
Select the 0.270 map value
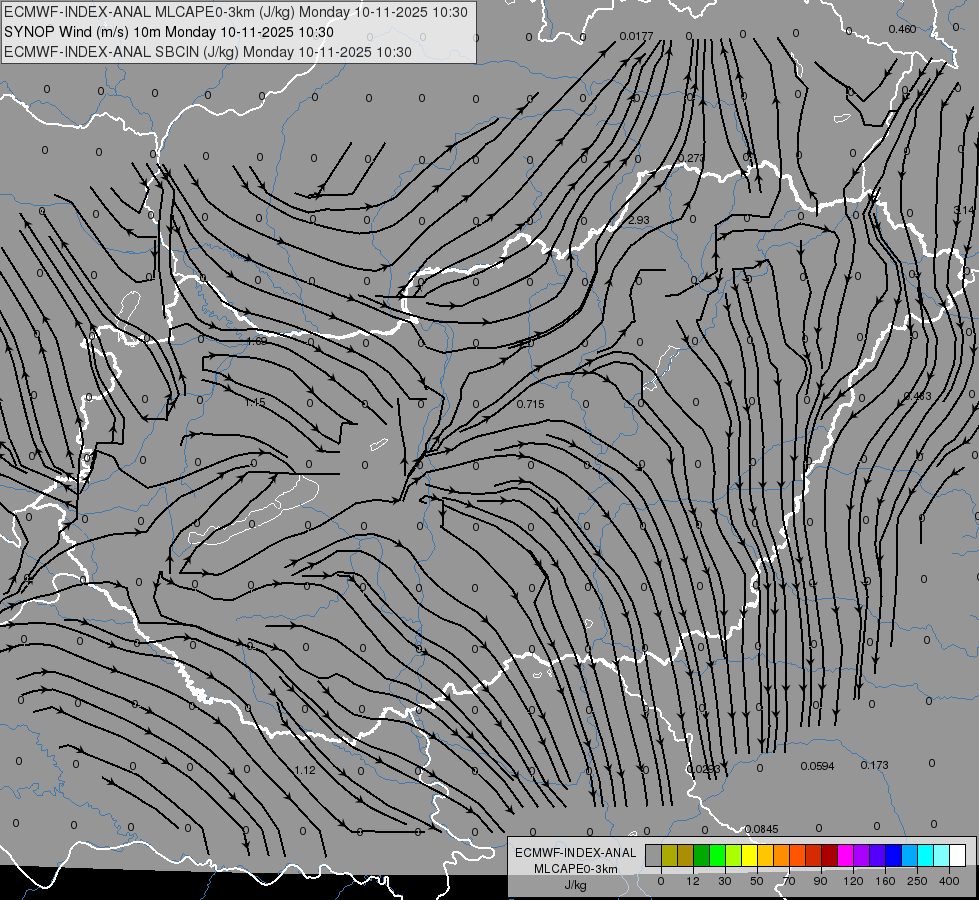[x=691, y=158]
